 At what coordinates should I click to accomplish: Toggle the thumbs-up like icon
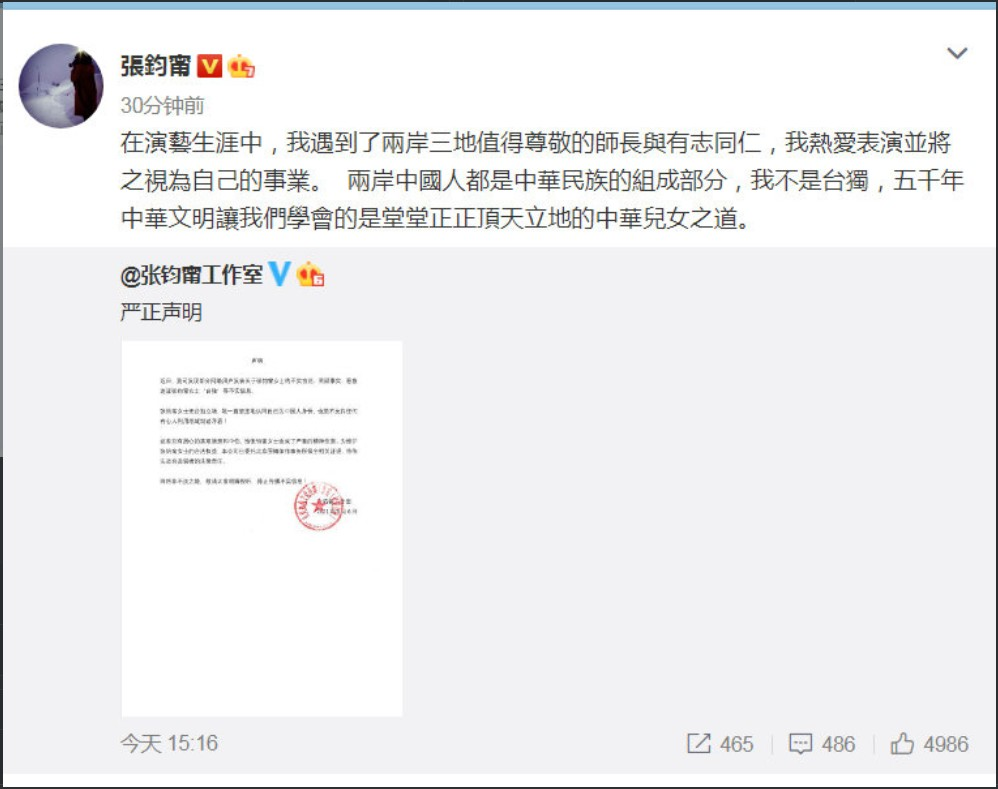[x=902, y=743]
